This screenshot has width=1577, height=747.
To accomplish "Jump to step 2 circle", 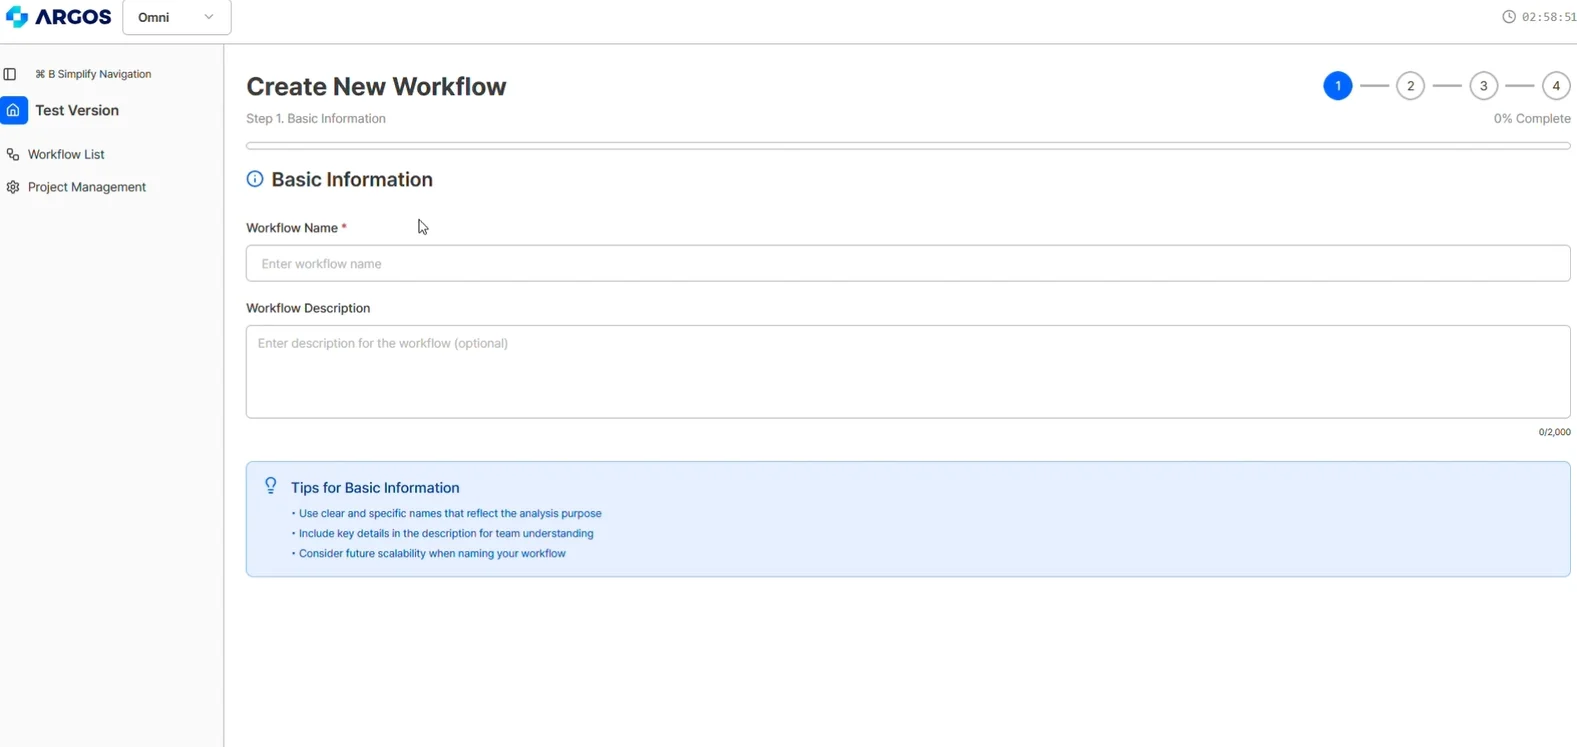I will point(1410,86).
